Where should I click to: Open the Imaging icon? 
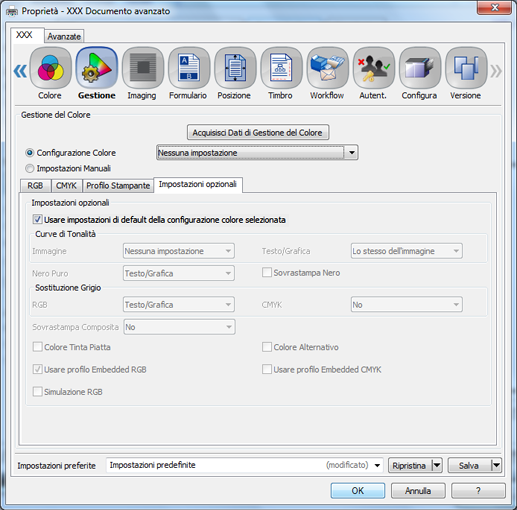coord(143,68)
